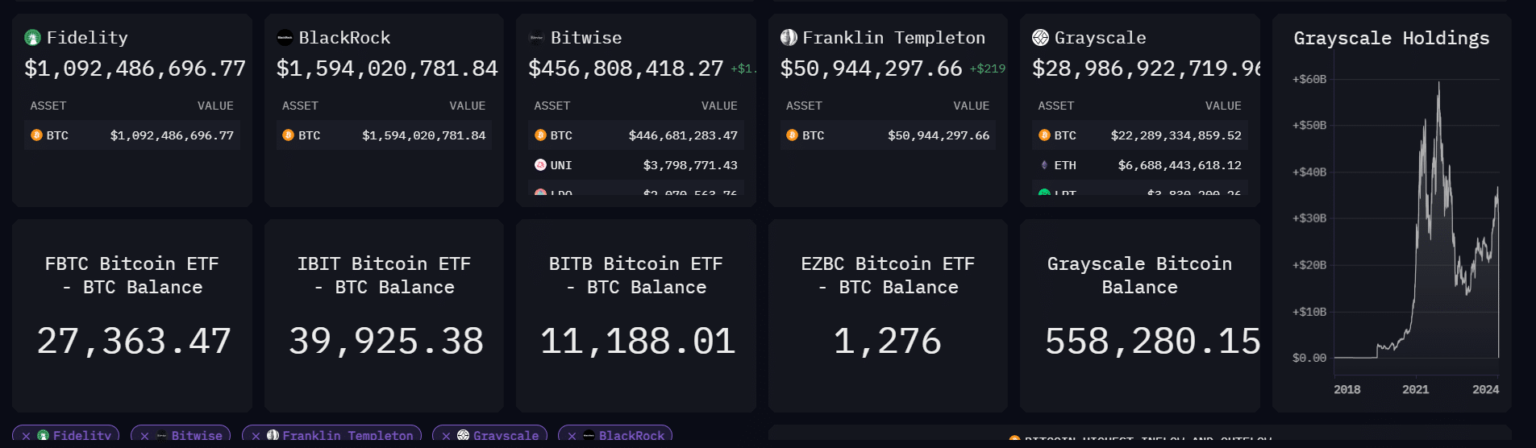The width and height of the screenshot is (1536, 448).
Task: Click the 2021 peak on Grayscale Holdings chart
Action: [1438, 84]
